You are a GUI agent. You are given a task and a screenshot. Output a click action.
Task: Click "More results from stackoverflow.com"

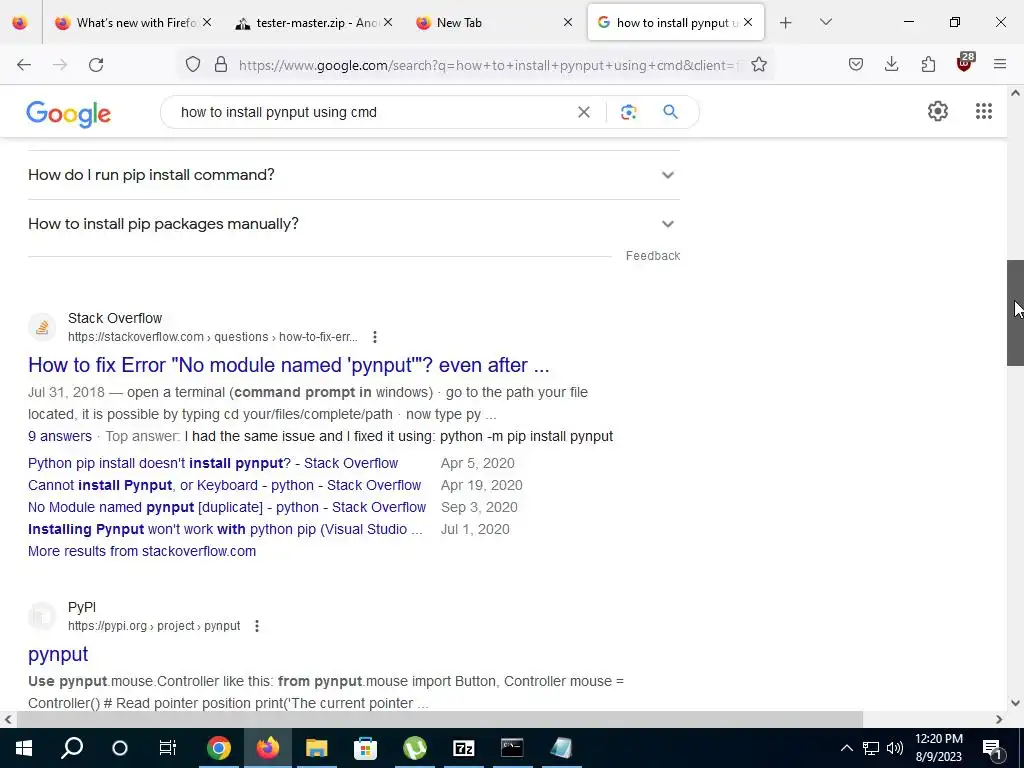(142, 551)
